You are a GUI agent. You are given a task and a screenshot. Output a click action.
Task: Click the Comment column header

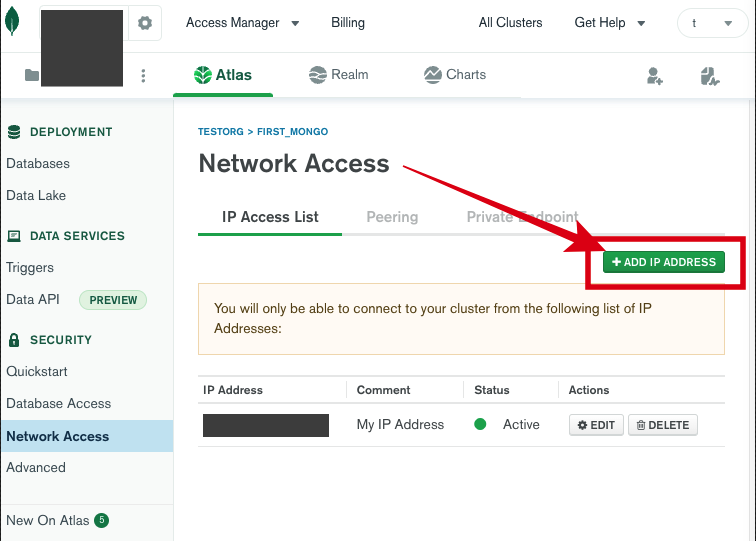click(x=383, y=390)
